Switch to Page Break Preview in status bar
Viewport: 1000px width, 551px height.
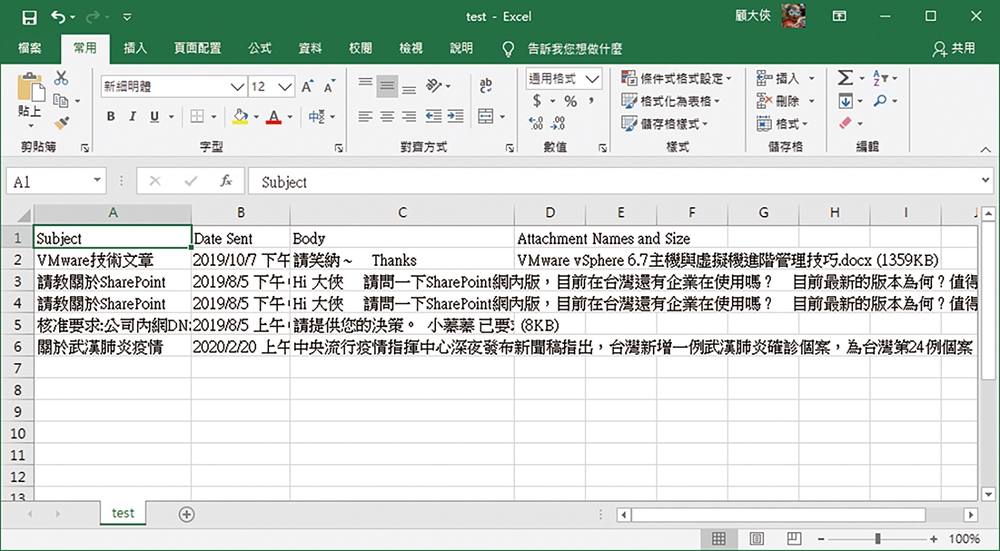tap(794, 539)
